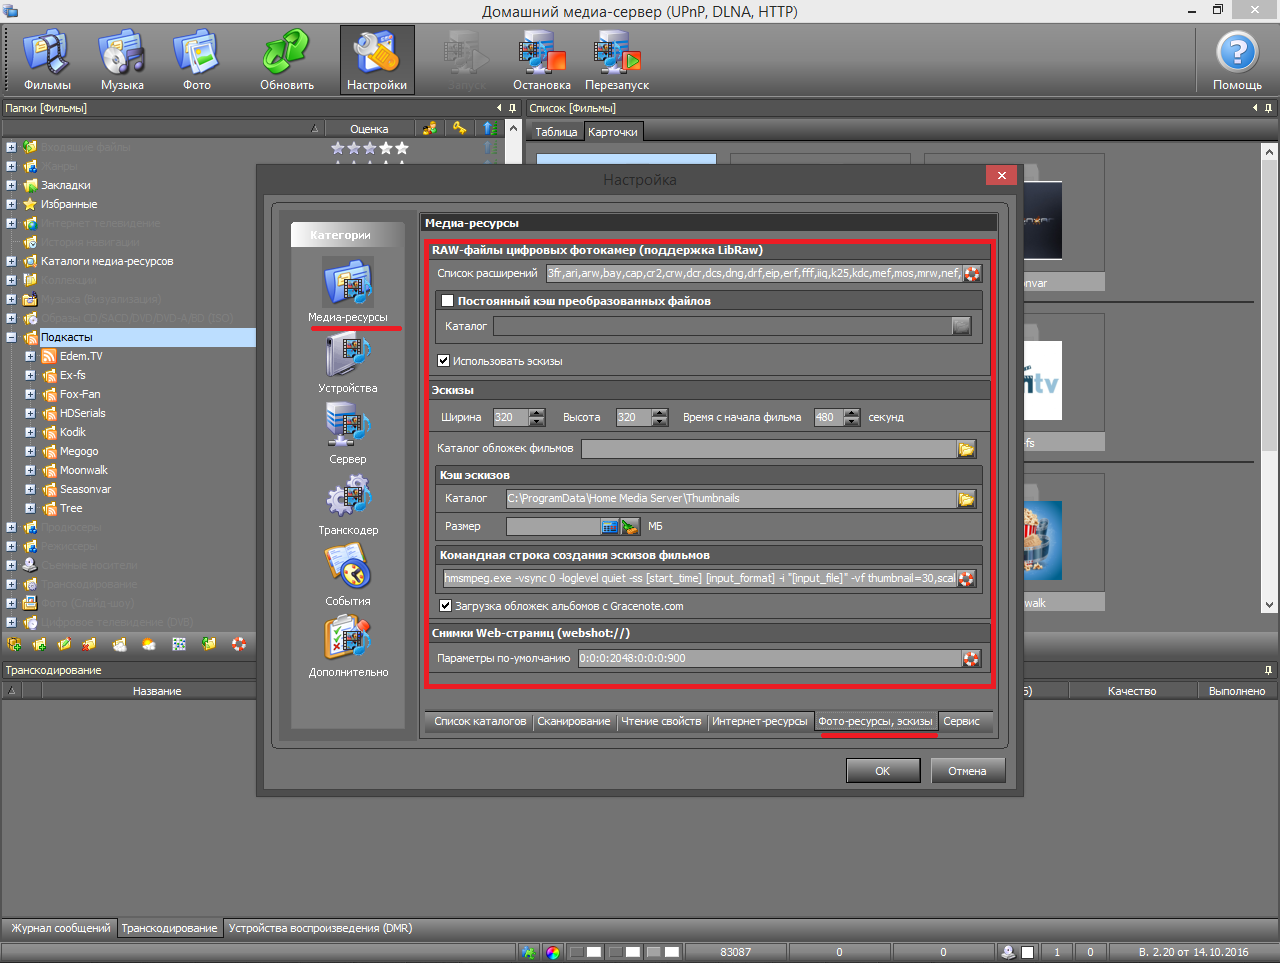Click the Обновить toolbar icon
Viewport: 1280px width, 963px height.
pyautogui.click(x=287, y=60)
